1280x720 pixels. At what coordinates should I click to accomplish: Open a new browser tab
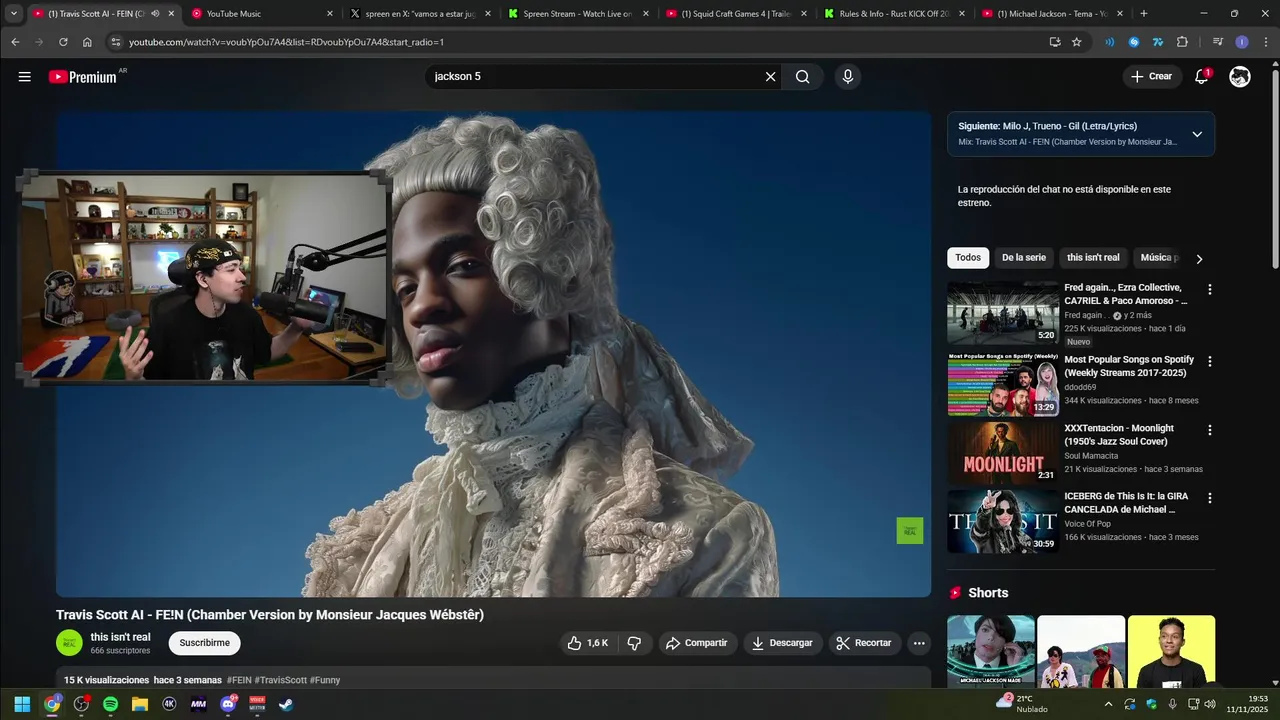coord(1144,14)
